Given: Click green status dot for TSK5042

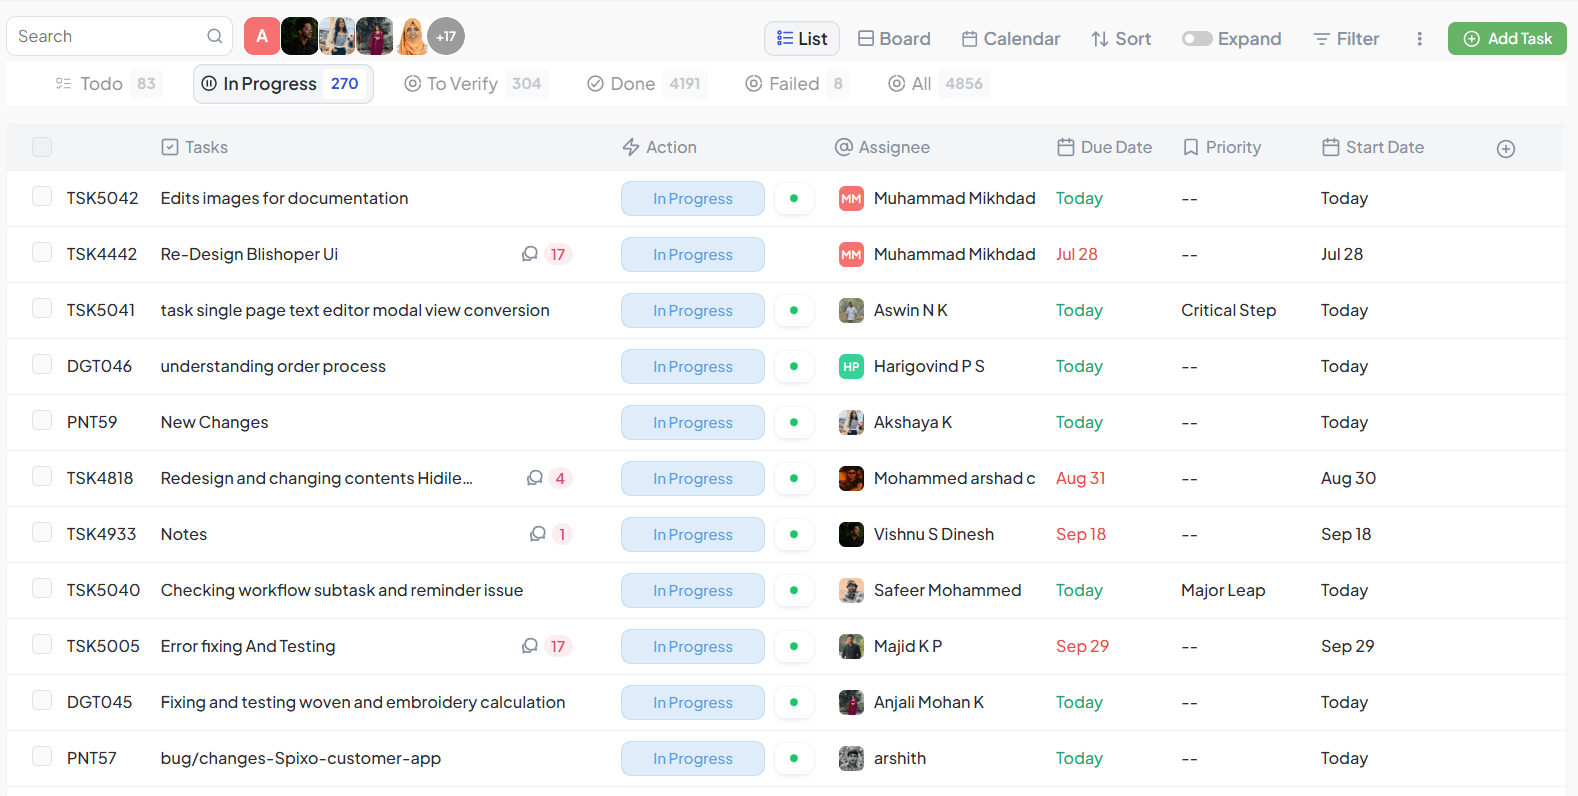Looking at the screenshot, I should pos(794,198).
